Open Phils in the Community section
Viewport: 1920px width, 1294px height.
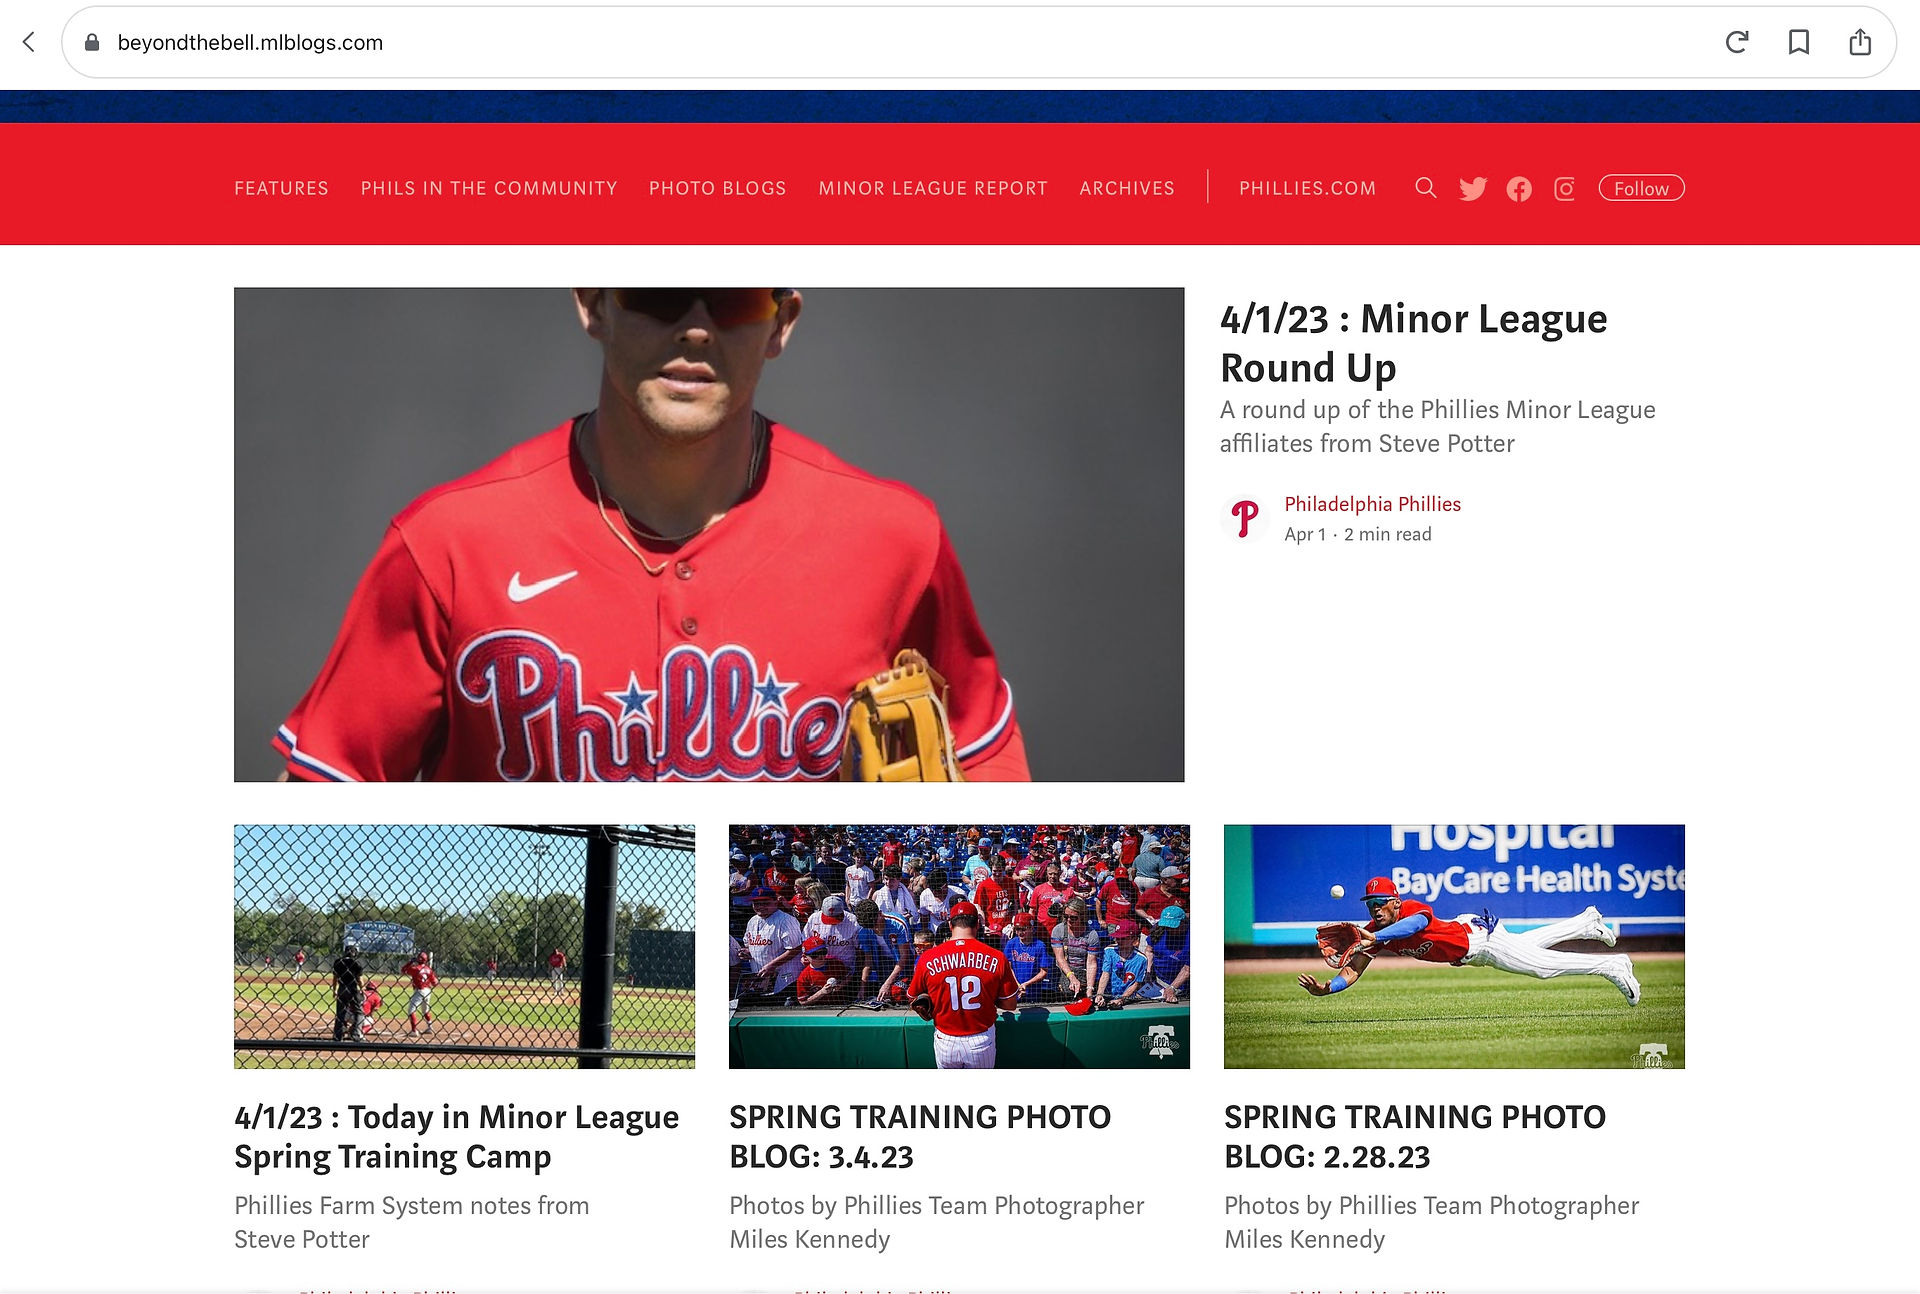point(489,188)
